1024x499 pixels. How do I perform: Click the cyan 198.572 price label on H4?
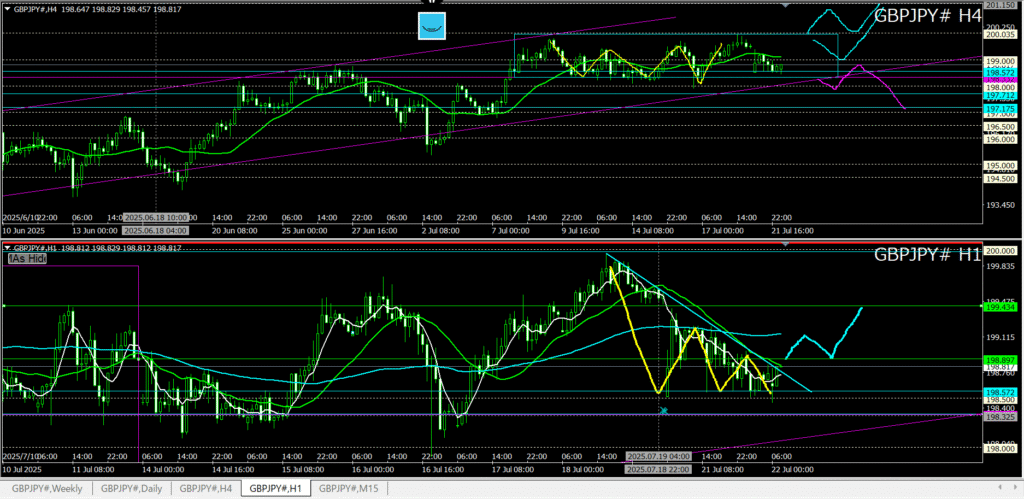click(x=1001, y=73)
